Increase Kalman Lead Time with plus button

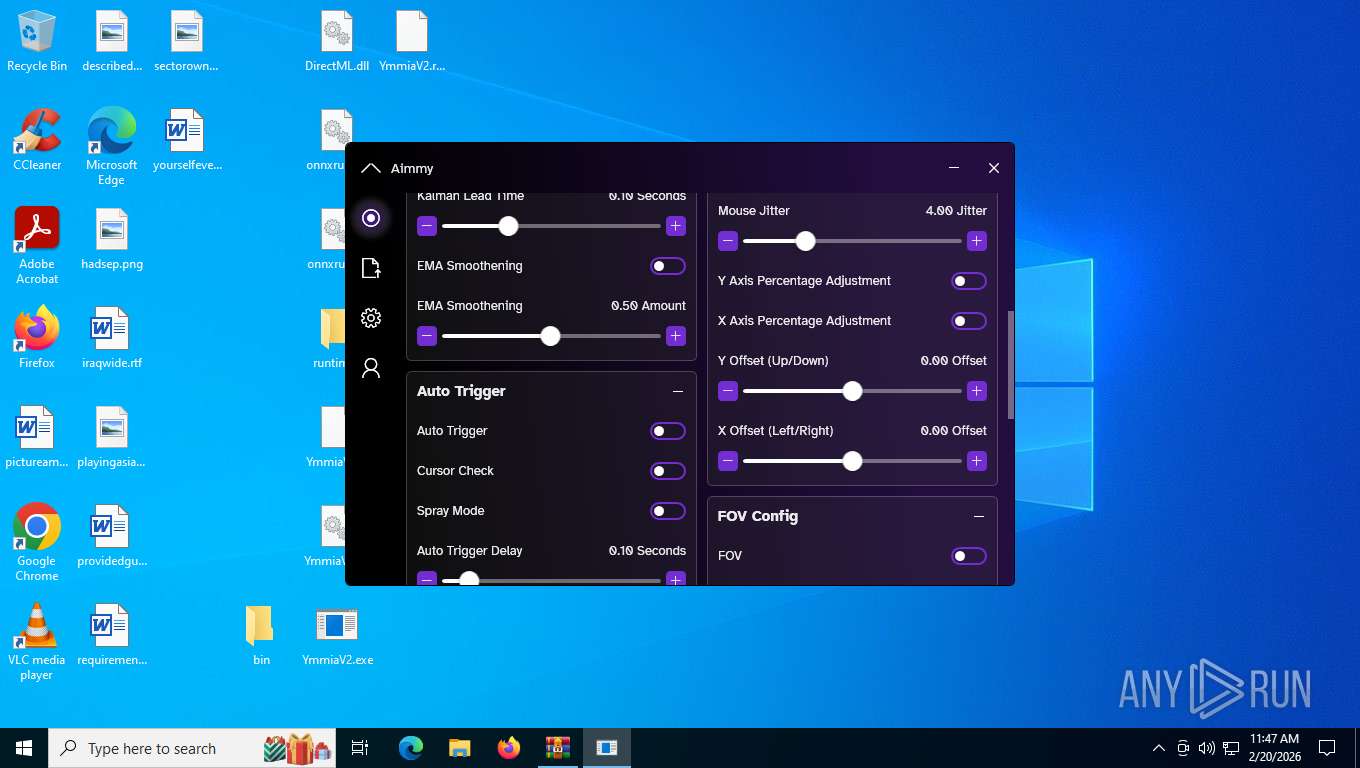pos(676,226)
